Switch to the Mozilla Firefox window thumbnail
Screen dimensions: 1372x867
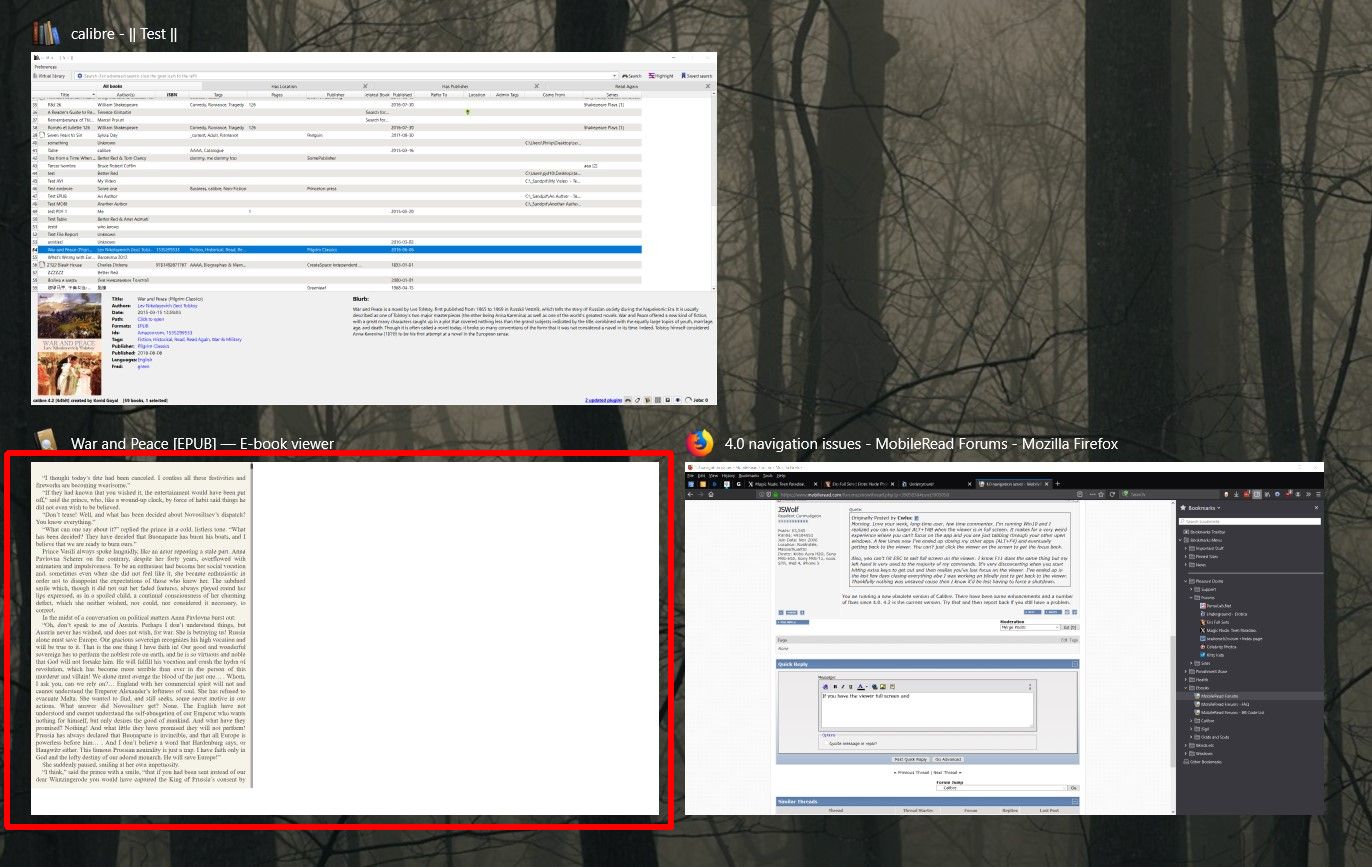tap(1004, 638)
